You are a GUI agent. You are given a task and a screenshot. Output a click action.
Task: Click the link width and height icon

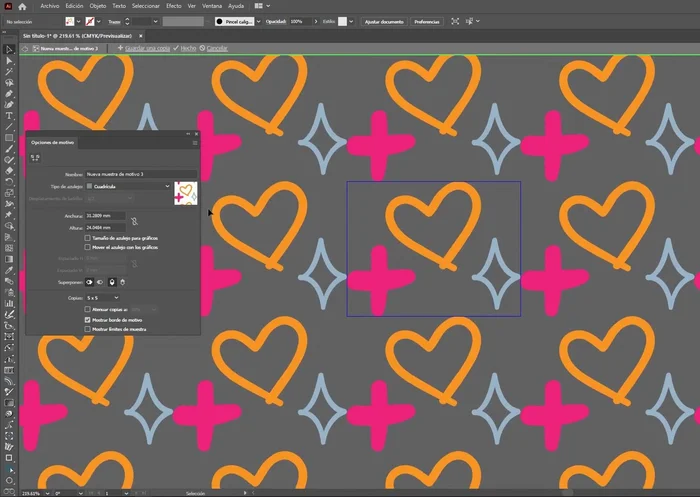point(135,220)
